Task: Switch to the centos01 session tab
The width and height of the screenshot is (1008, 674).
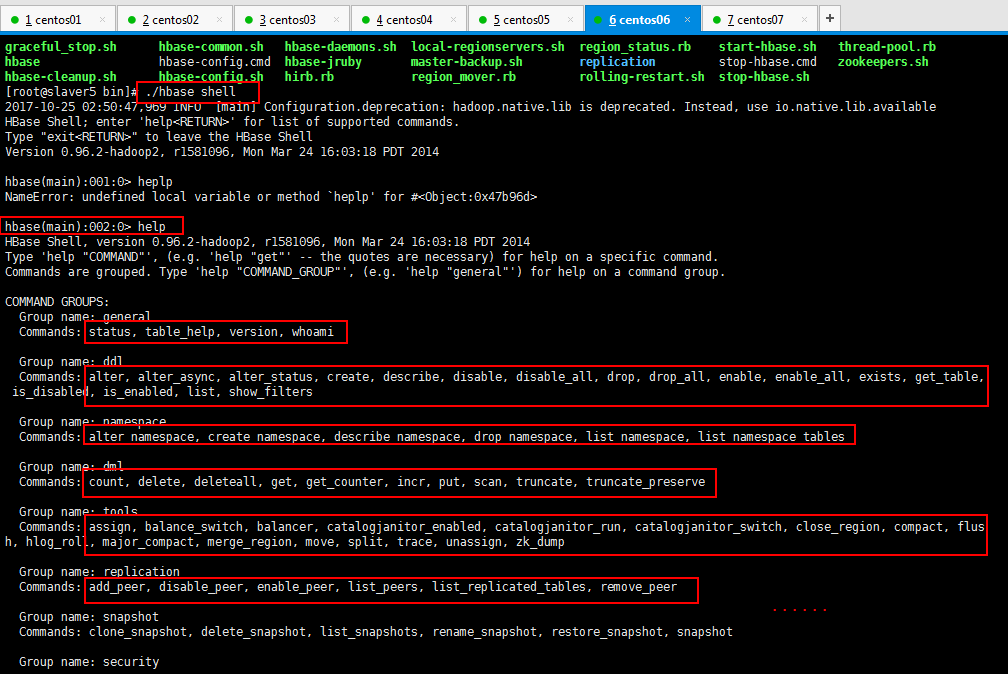Action: click(53, 19)
